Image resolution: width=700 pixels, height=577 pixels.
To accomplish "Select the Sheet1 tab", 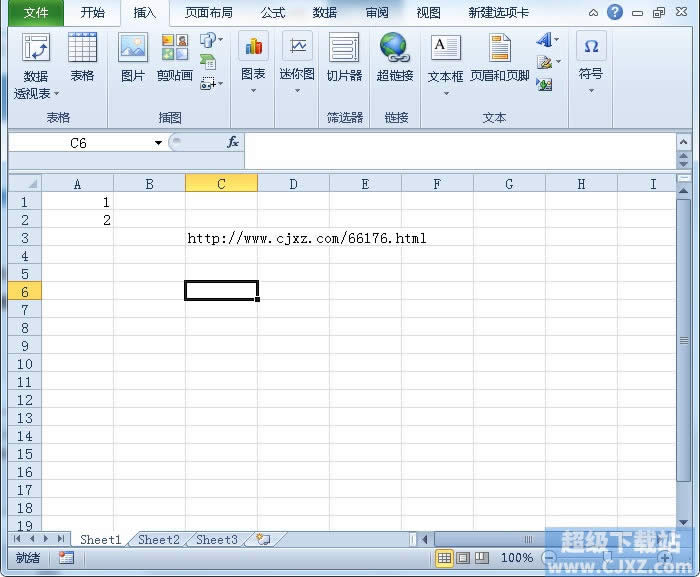I will pyautogui.click(x=100, y=539).
